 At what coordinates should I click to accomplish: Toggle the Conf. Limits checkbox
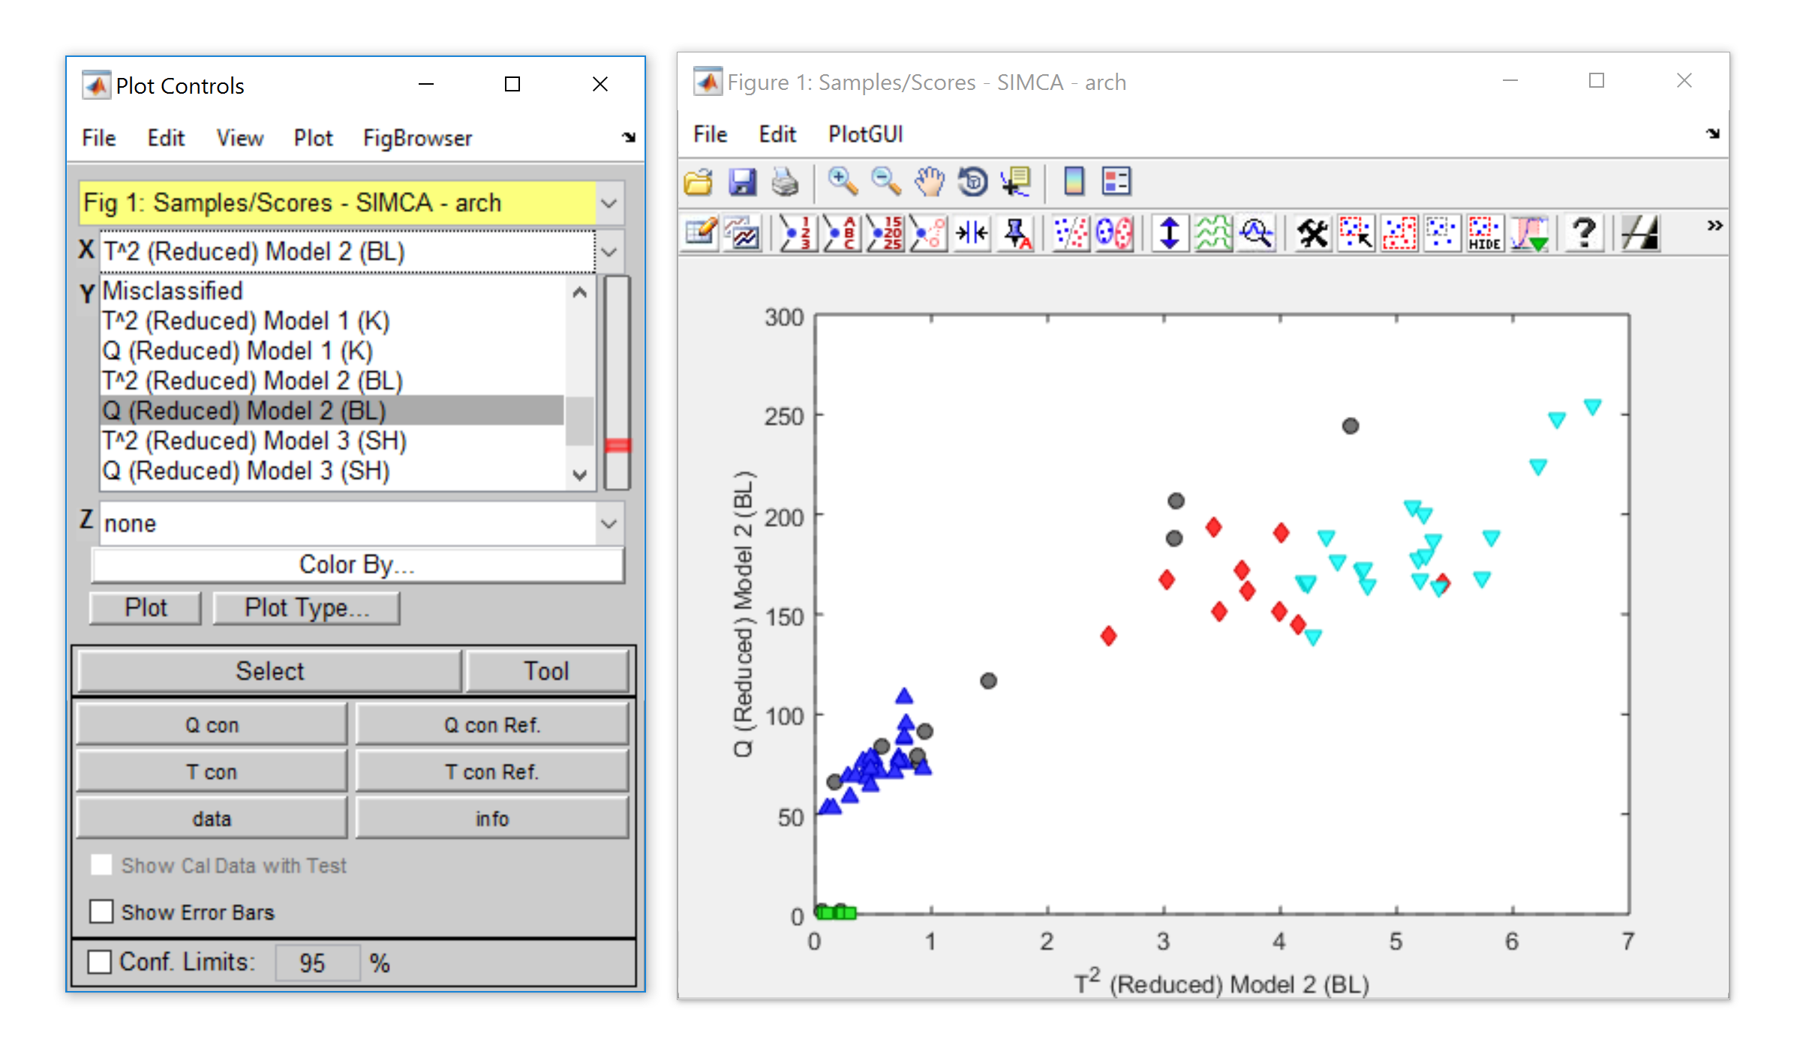[100, 962]
